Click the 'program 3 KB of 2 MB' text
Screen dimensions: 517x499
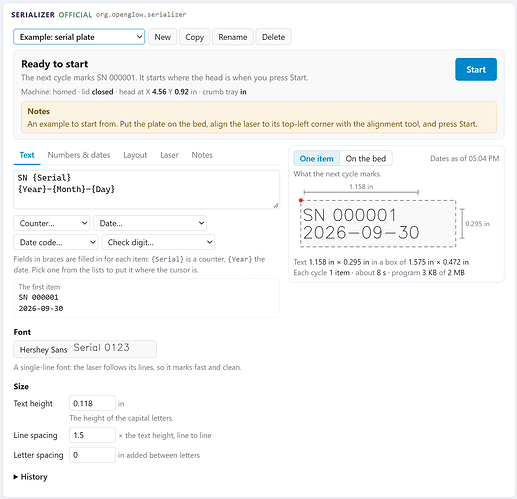(x=428, y=273)
